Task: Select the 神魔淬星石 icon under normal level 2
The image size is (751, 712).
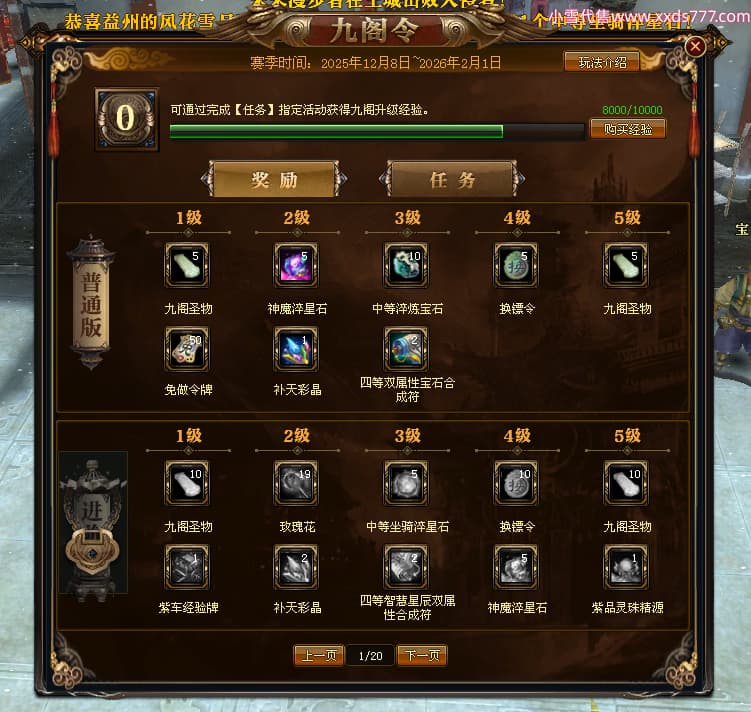Action: point(296,265)
